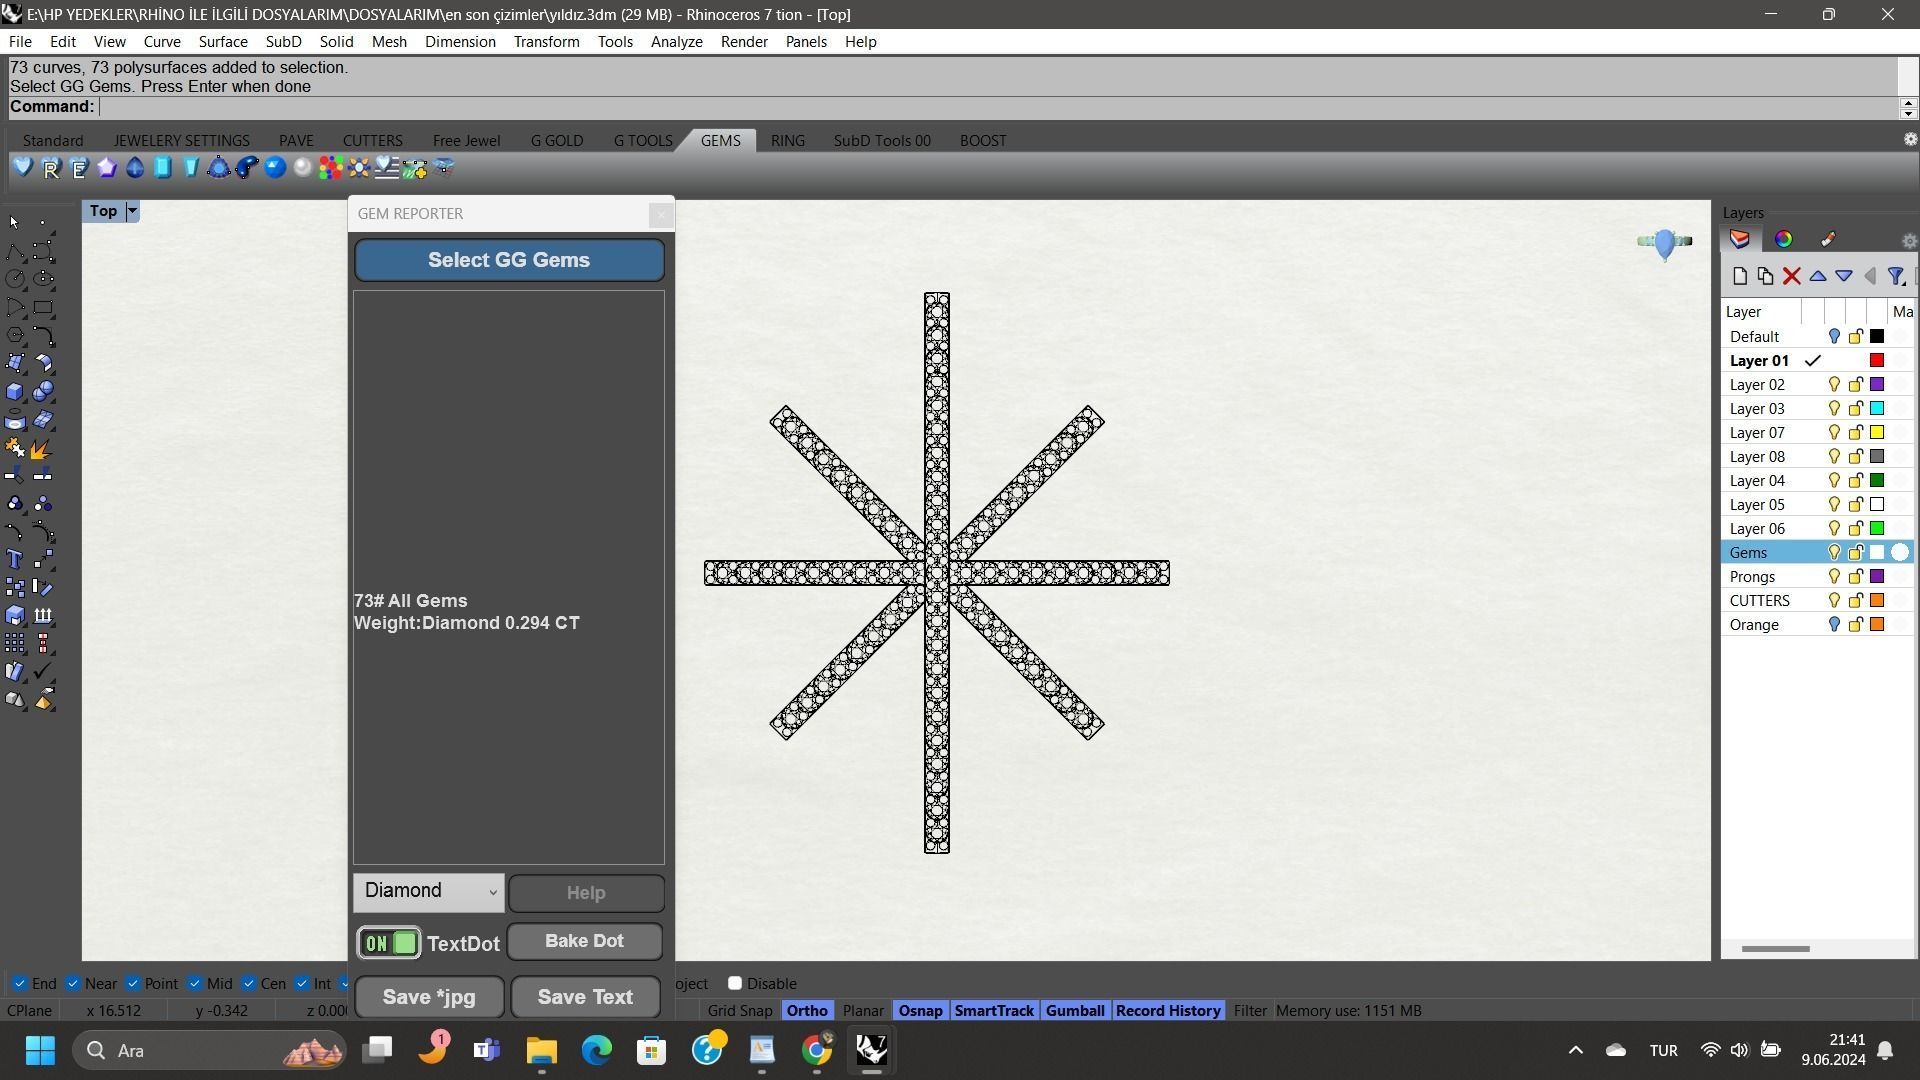Open the Diamond material dropdown
1920x1080 pixels.
[x=428, y=892]
